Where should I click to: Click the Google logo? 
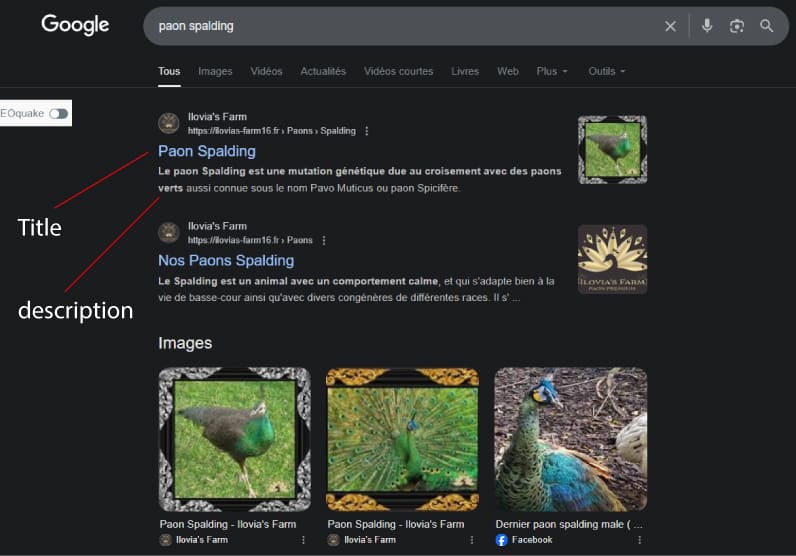75,25
